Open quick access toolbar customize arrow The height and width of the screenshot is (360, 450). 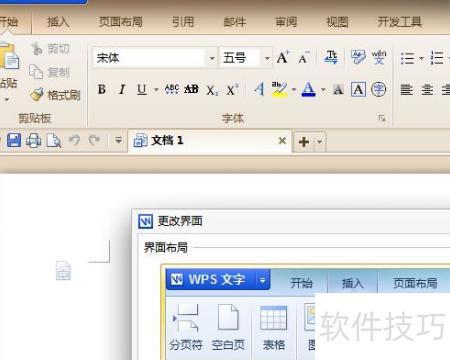coord(118,140)
